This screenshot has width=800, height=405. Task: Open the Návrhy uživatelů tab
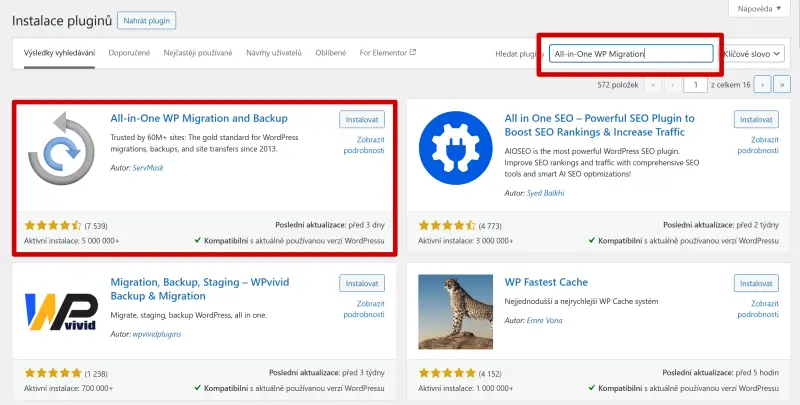(x=274, y=53)
